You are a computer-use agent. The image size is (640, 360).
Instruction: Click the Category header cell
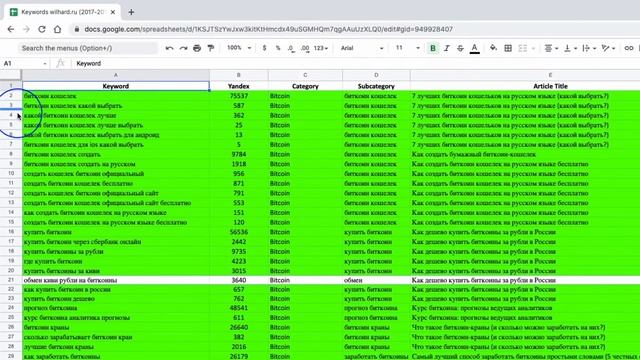(x=305, y=86)
